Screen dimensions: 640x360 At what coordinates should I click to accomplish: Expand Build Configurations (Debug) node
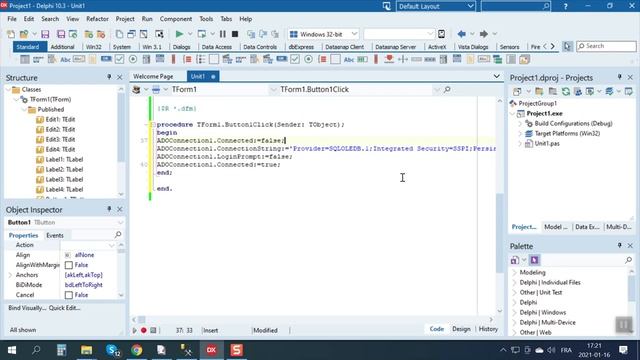pyautogui.click(x=520, y=124)
